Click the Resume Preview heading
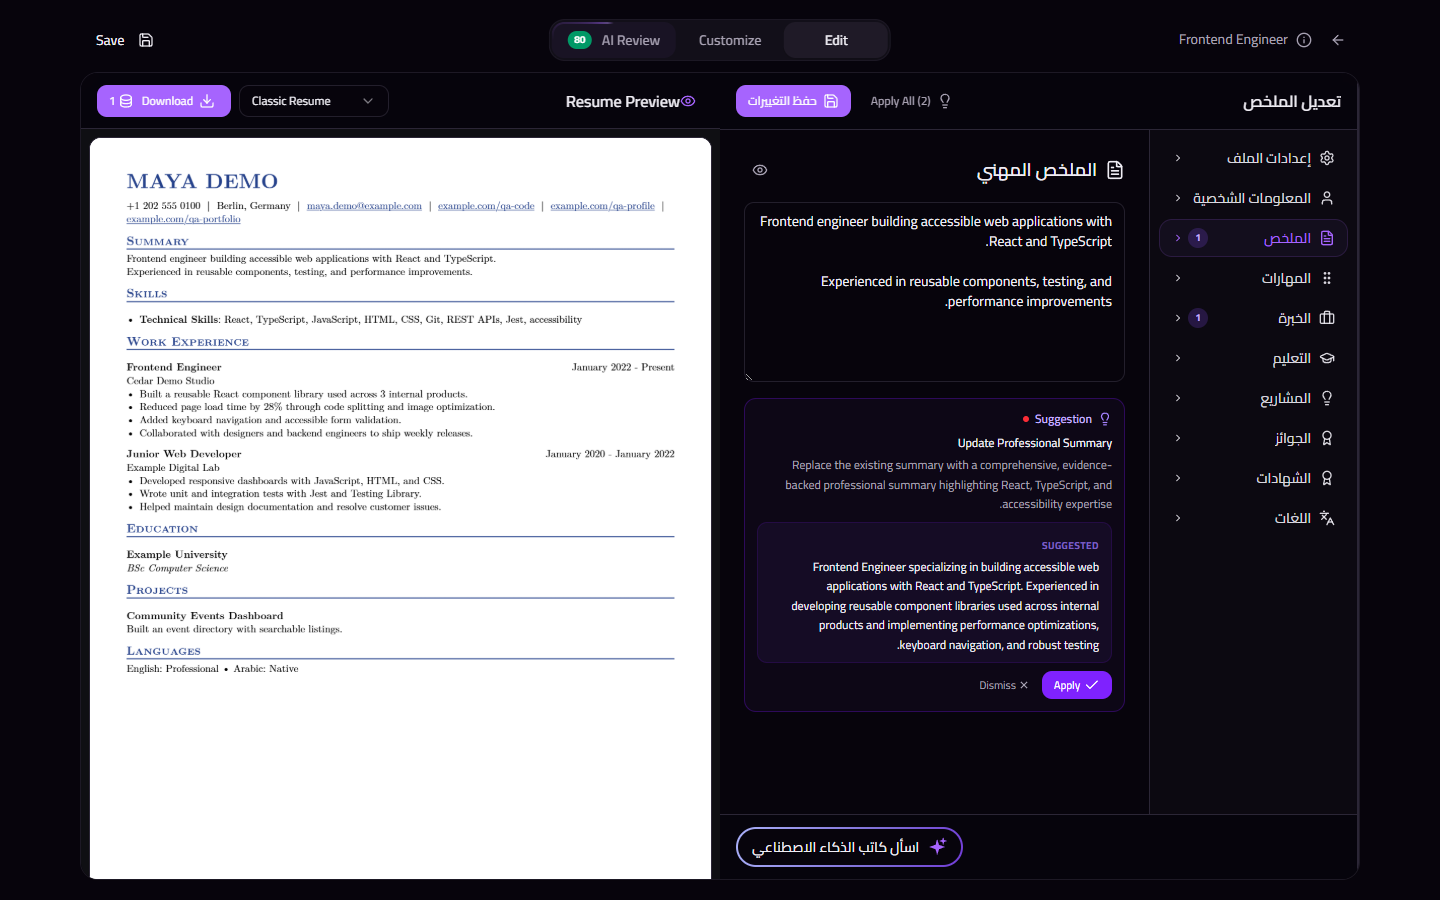Screen dimensions: 1440x900 click(x=622, y=101)
